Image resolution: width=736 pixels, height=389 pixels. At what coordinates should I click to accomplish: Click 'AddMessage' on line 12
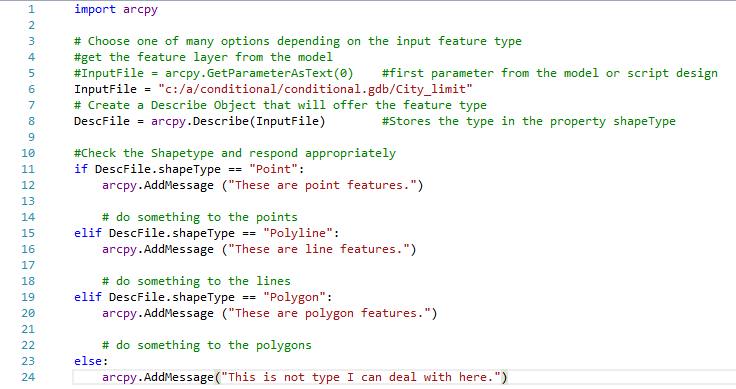click(179, 185)
